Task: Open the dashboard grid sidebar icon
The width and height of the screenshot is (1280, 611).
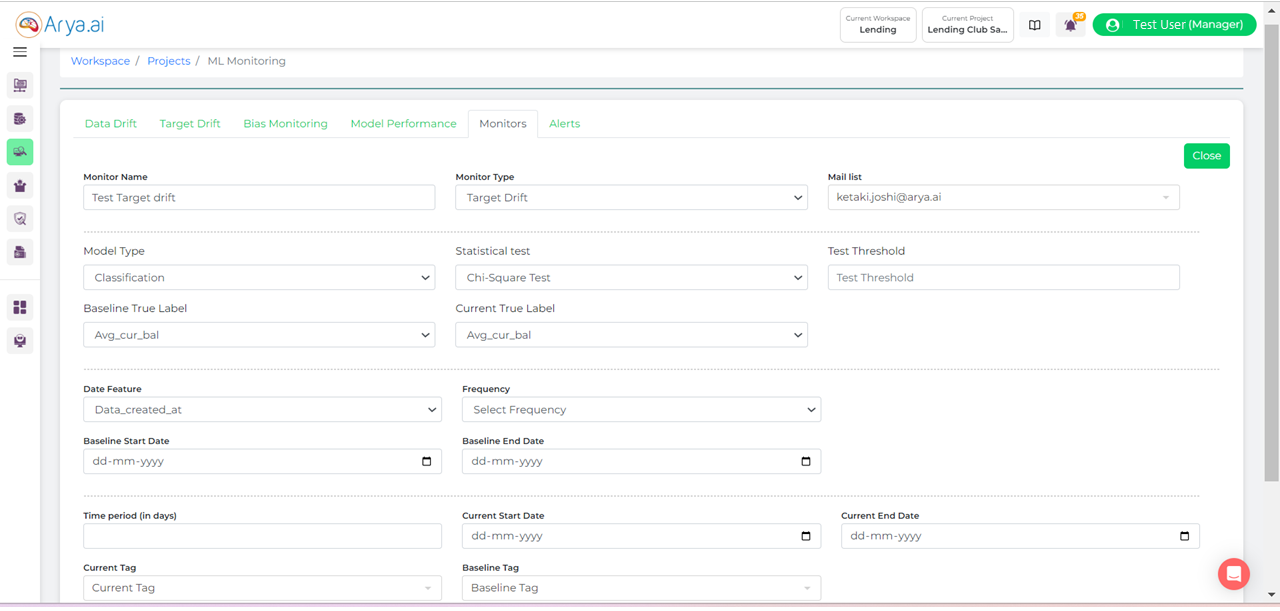Action: (x=20, y=307)
